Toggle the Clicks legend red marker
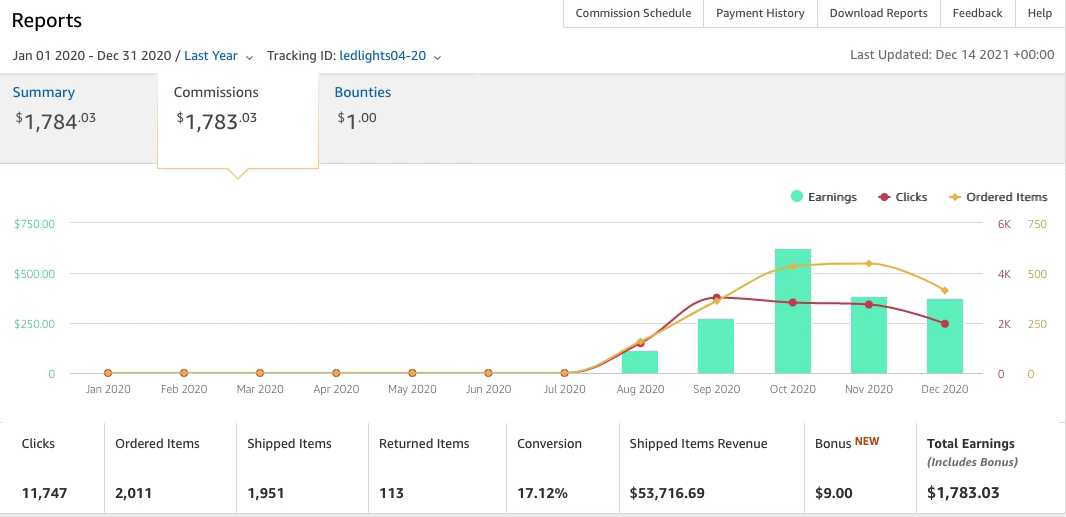Screen dimensions: 1066x517 [x=884, y=197]
